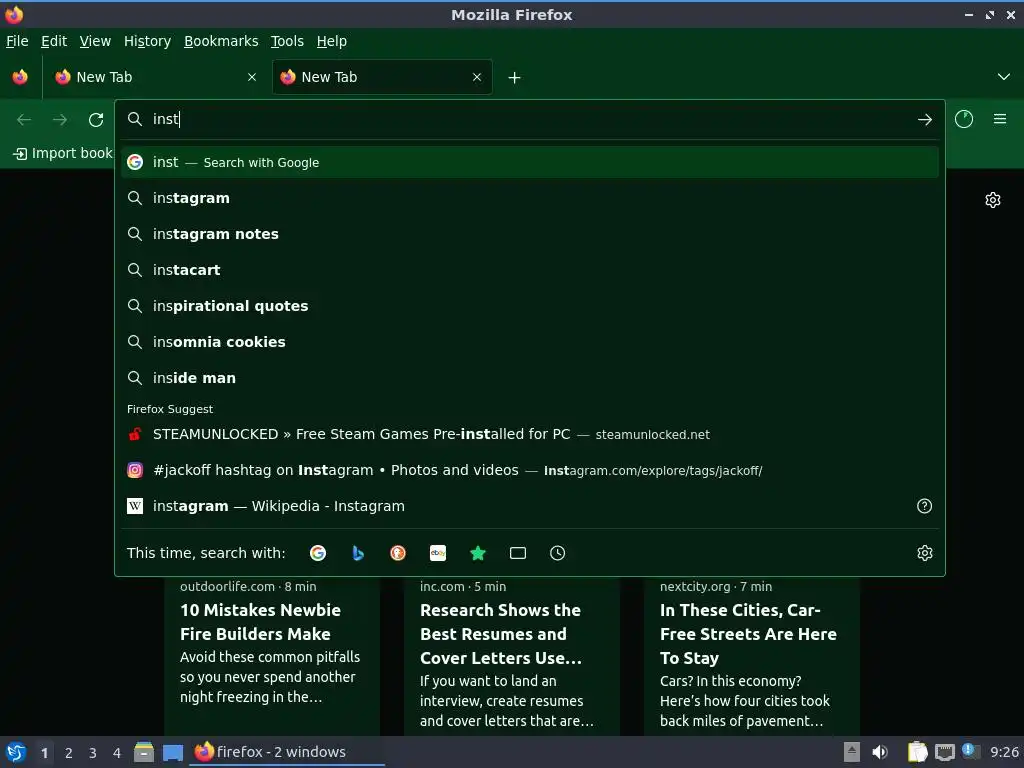This screenshot has width=1024, height=768.
Task: Close the second New Tab tab
Action: [477, 77]
